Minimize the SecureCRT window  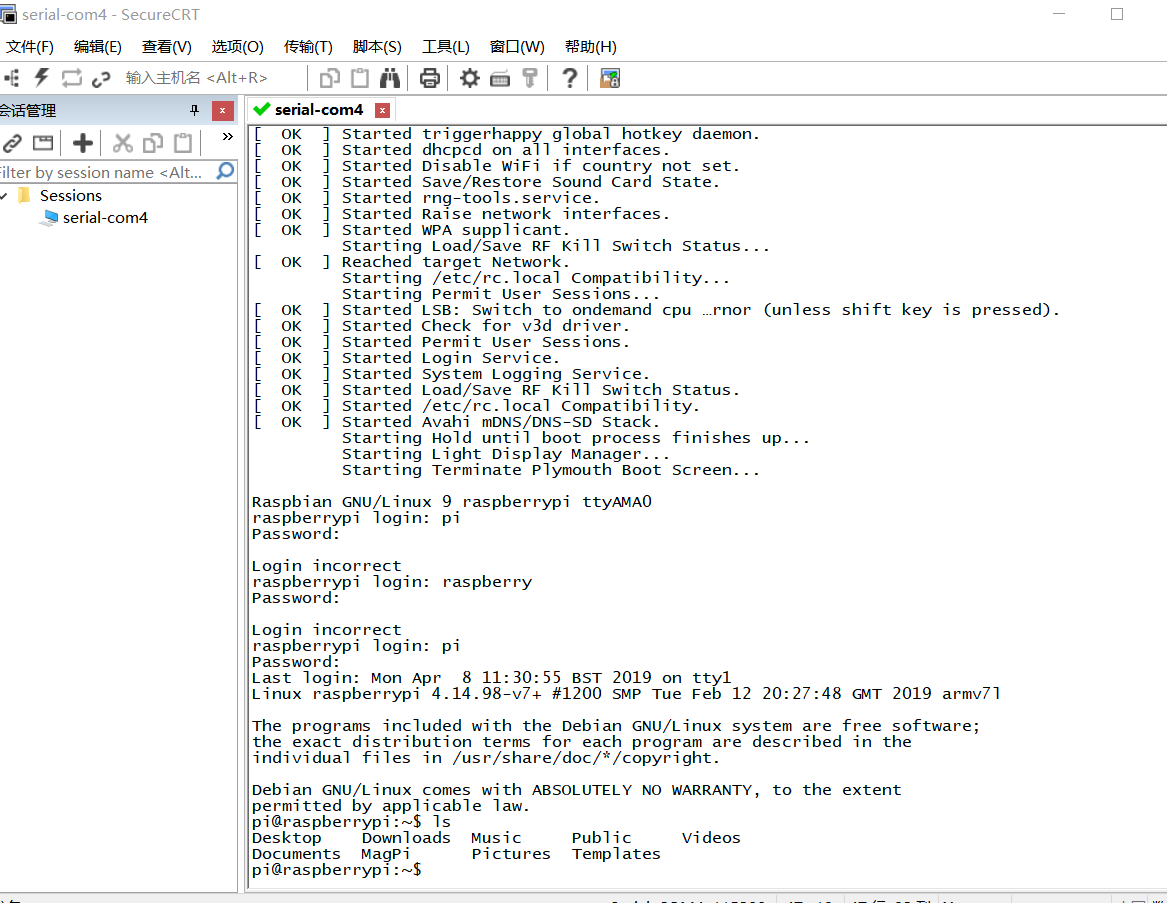1060,14
